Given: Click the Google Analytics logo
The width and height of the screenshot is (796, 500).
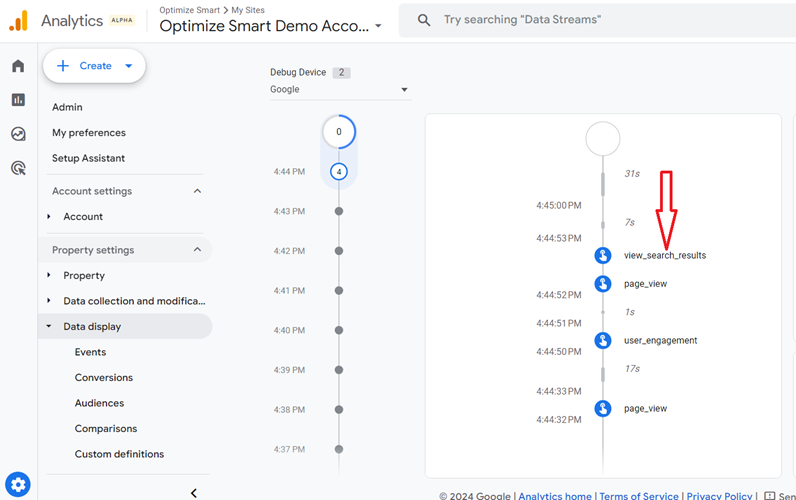Looking at the screenshot, I should [18, 21].
